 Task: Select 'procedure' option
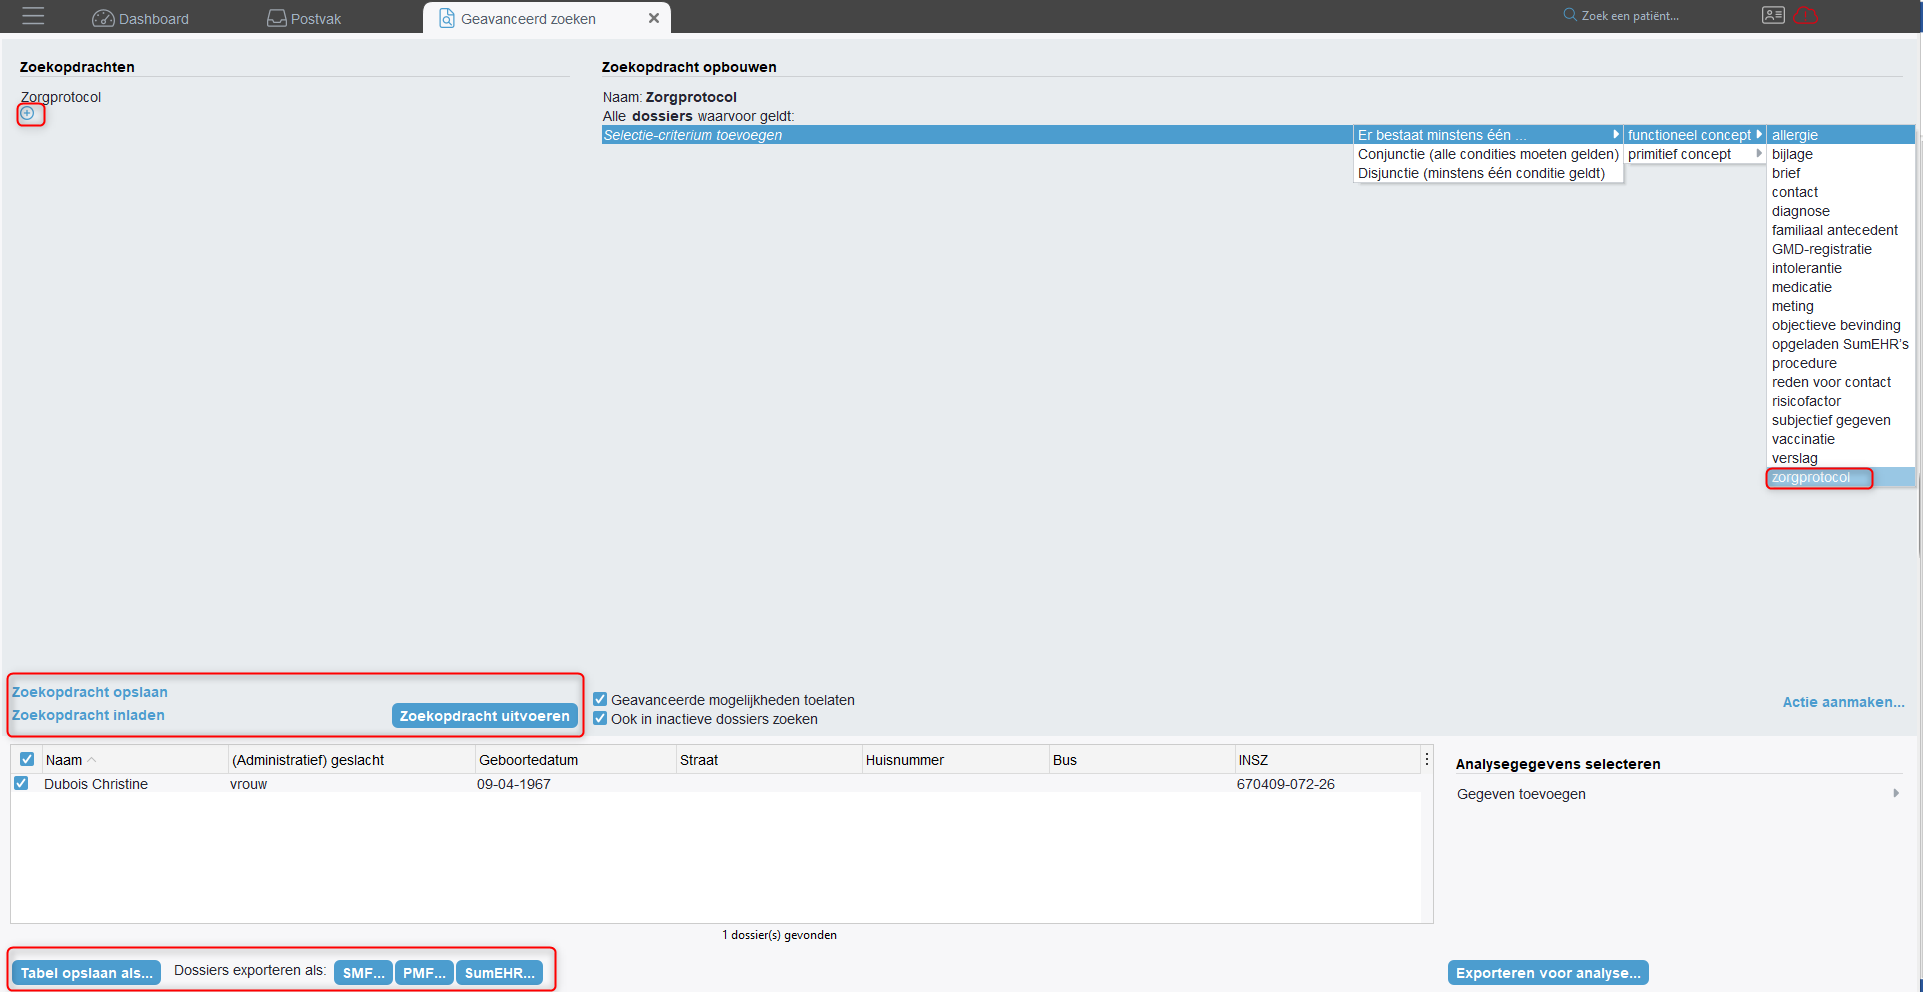tap(1841, 363)
